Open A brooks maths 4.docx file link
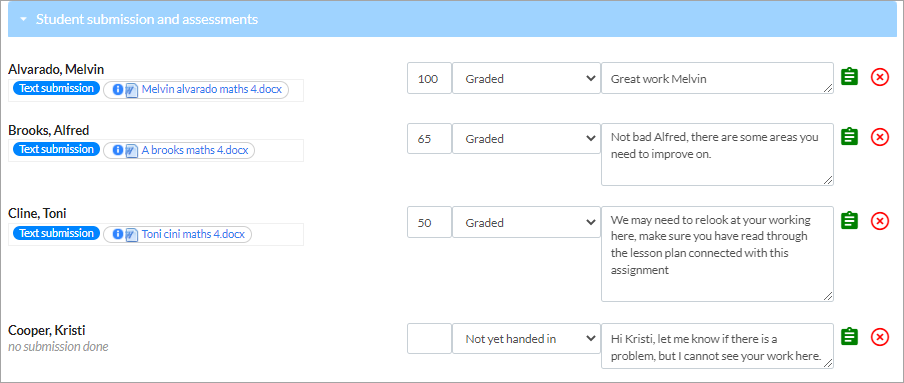The image size is (904, 383). pyautogui.click(x=195, y=150)
